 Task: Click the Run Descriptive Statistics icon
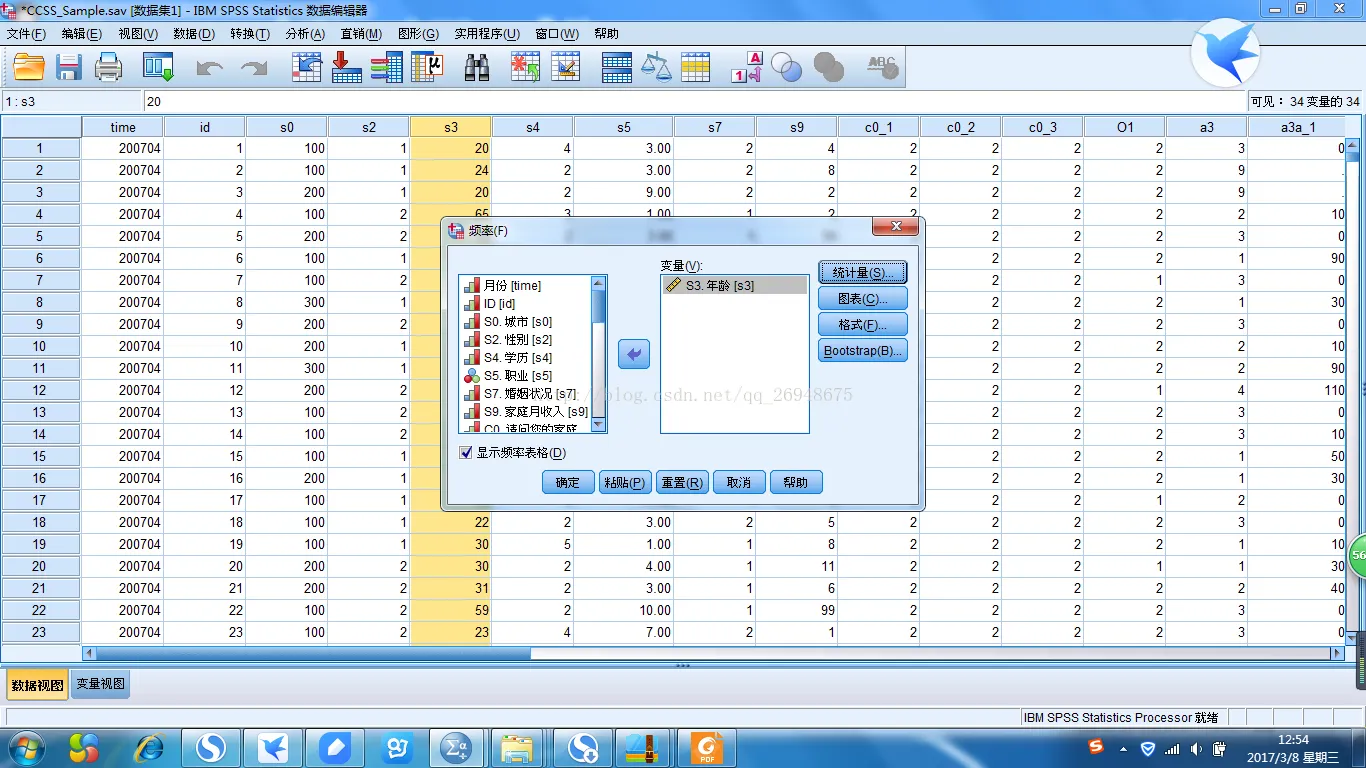(x=427, y=67)
